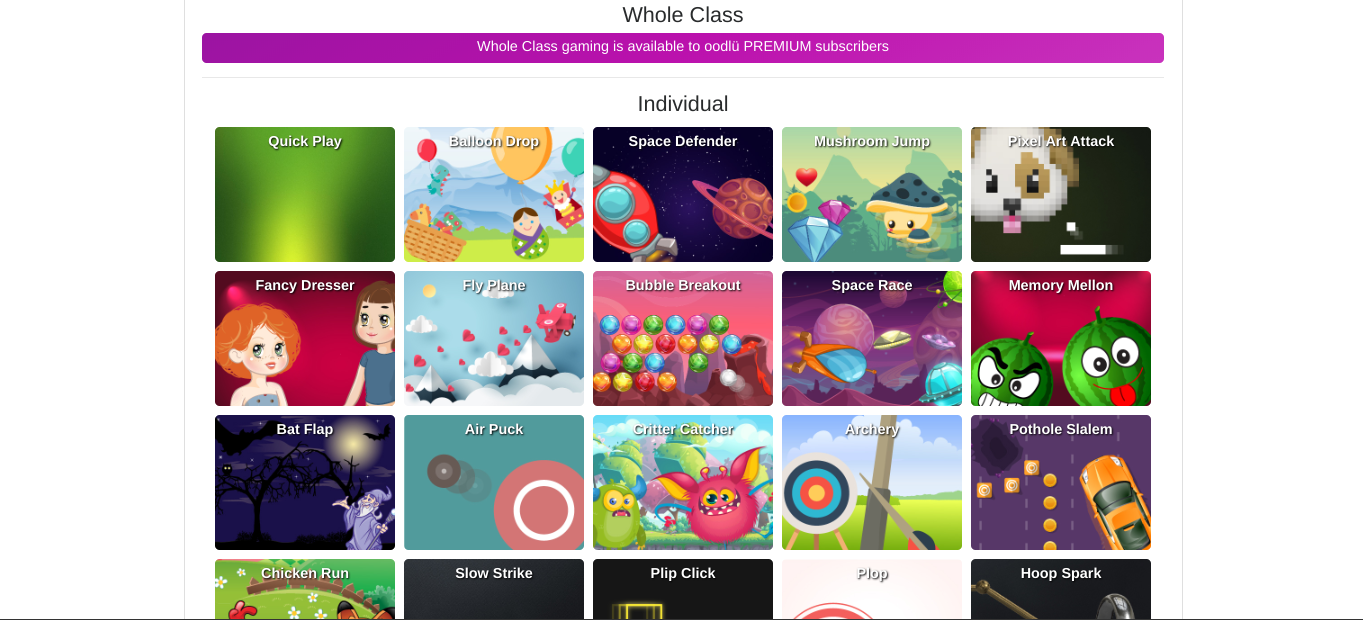The image size is (1363, 620).
Task: Open the Hoop Spark game
Action: pos(1061,589)
